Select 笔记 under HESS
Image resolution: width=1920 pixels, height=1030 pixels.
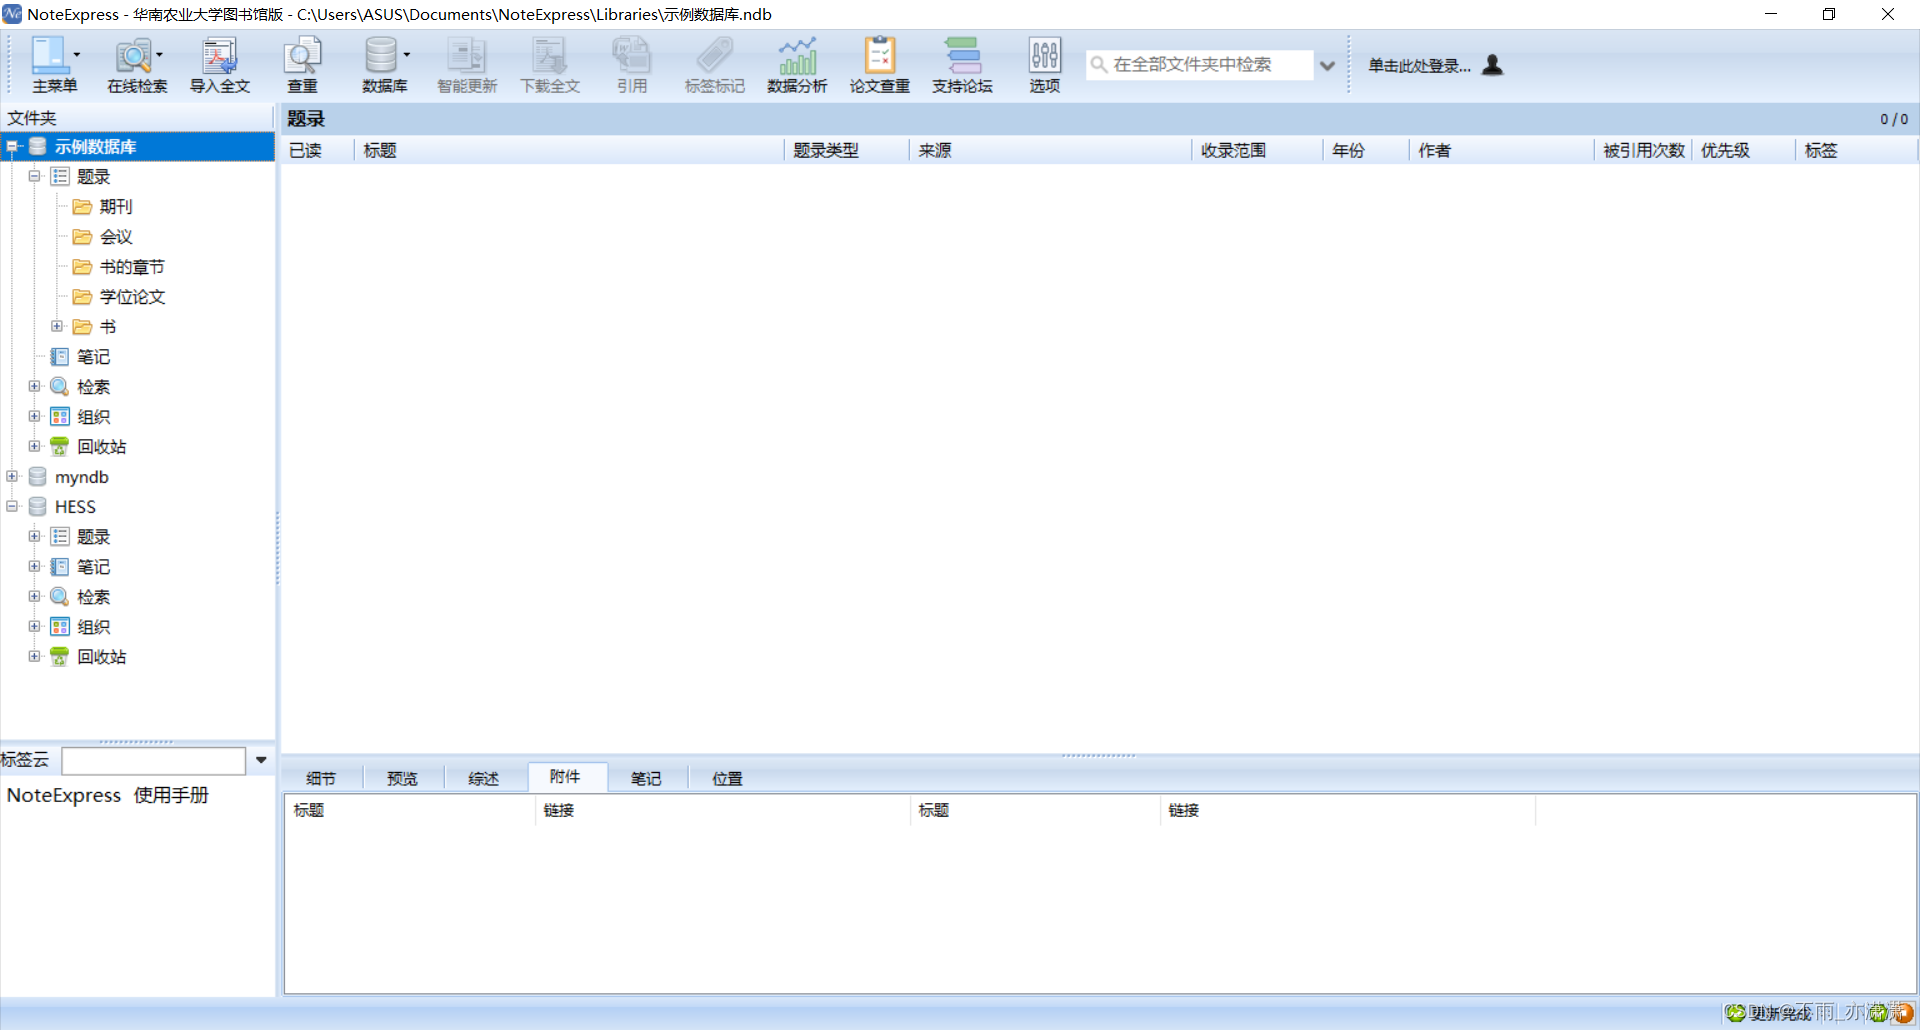93,567
